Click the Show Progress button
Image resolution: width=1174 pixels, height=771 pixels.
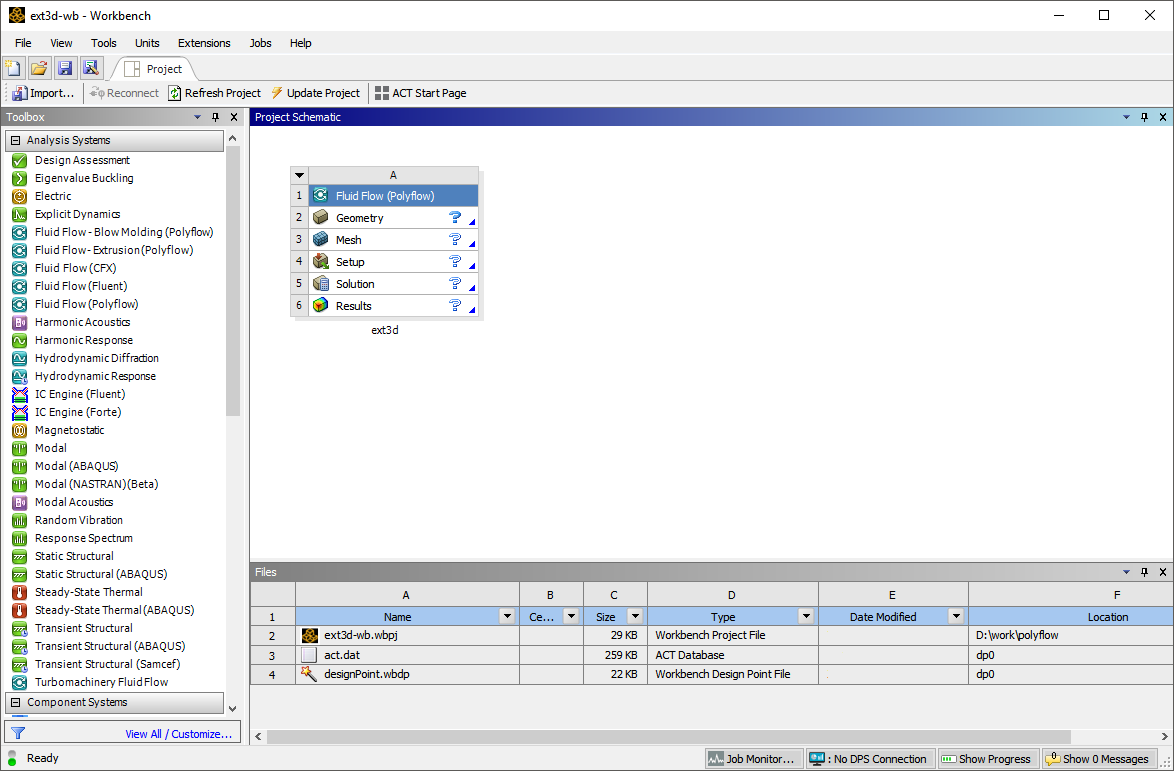point(986,758)
